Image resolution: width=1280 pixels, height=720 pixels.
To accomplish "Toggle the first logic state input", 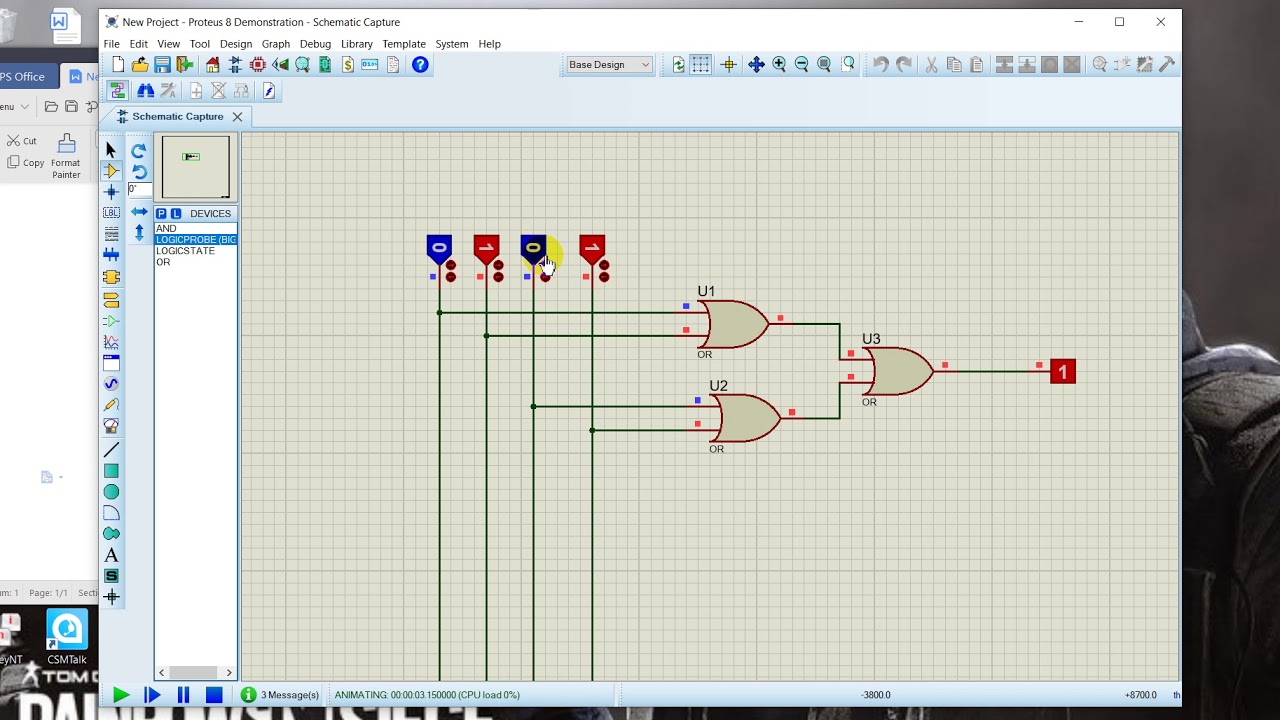I will tap(439, 248).
